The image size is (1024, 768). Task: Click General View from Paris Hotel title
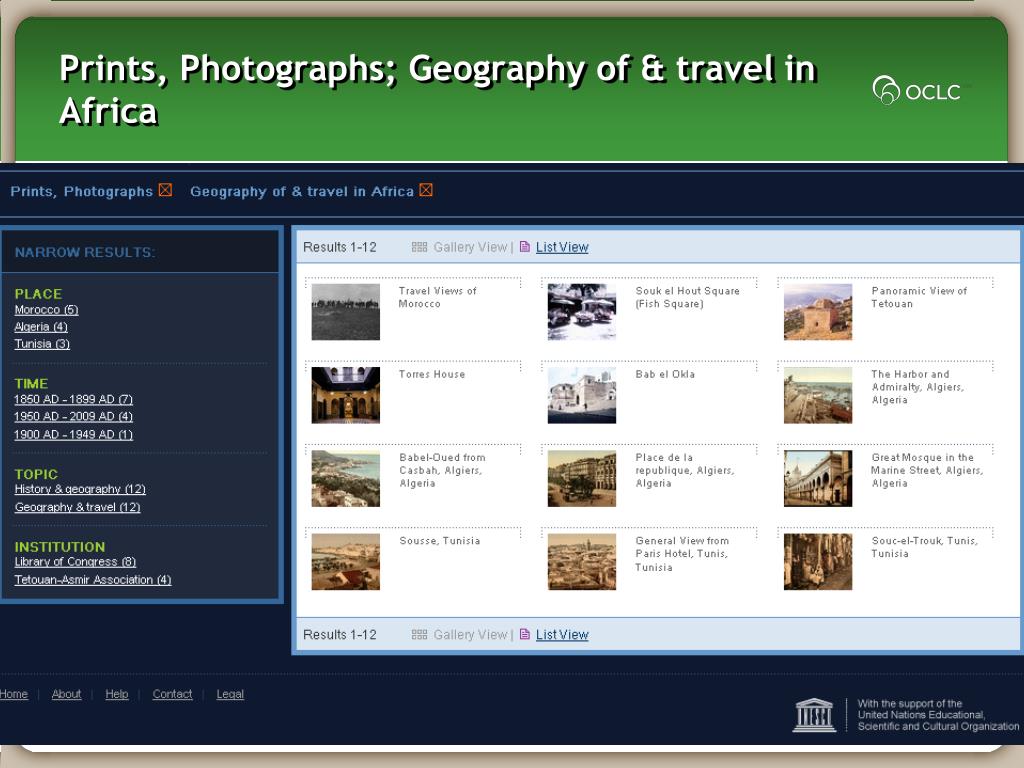click(682, 554)
